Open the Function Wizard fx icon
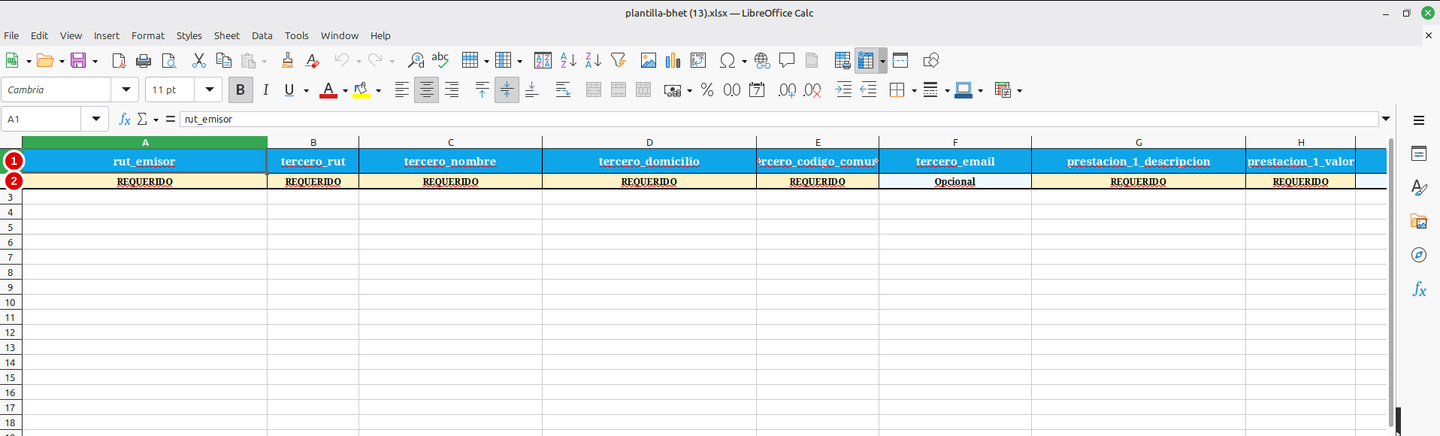This screenshot has height=436, width=1440. [125, 119]
